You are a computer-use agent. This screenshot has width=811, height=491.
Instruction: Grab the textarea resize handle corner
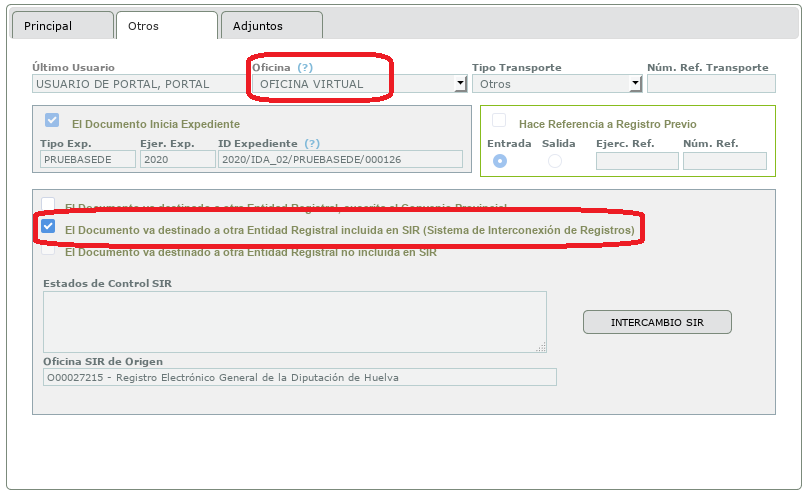(541, 348)
